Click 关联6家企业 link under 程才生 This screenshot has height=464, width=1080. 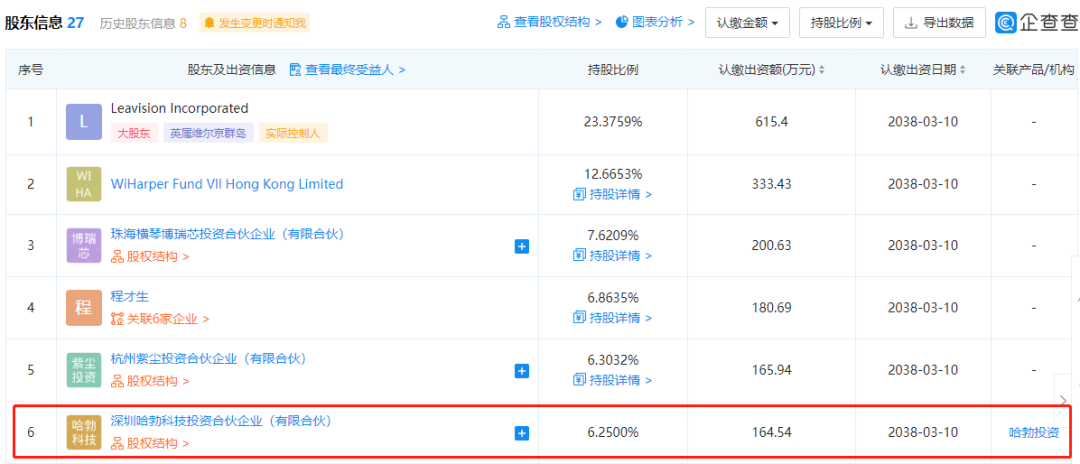160,319
